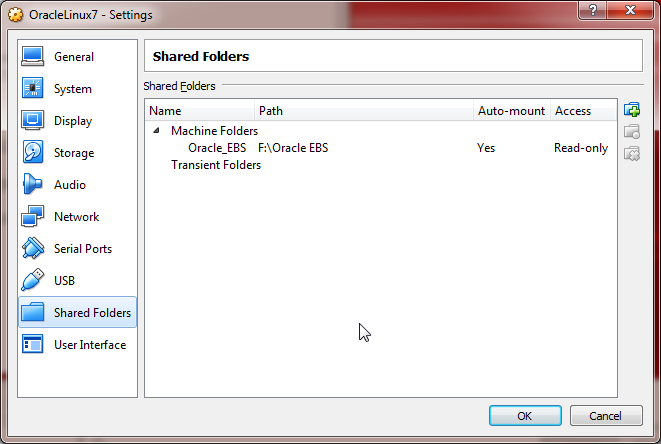Edit the selected shared folder

[x=631, y=132]
